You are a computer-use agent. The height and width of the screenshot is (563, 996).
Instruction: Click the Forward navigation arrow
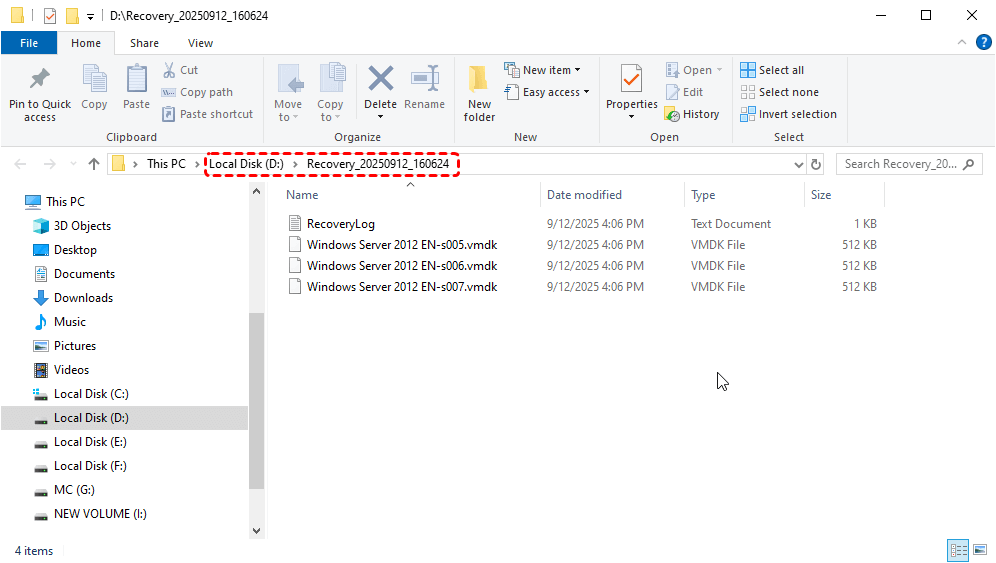tap(50, 164)
